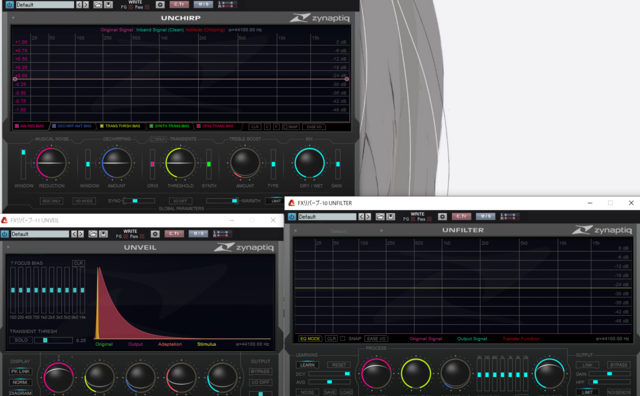640x396 pixels.
Task: Select previous preset arrow in UNVEIL window
Action: [x=74, y=234]
